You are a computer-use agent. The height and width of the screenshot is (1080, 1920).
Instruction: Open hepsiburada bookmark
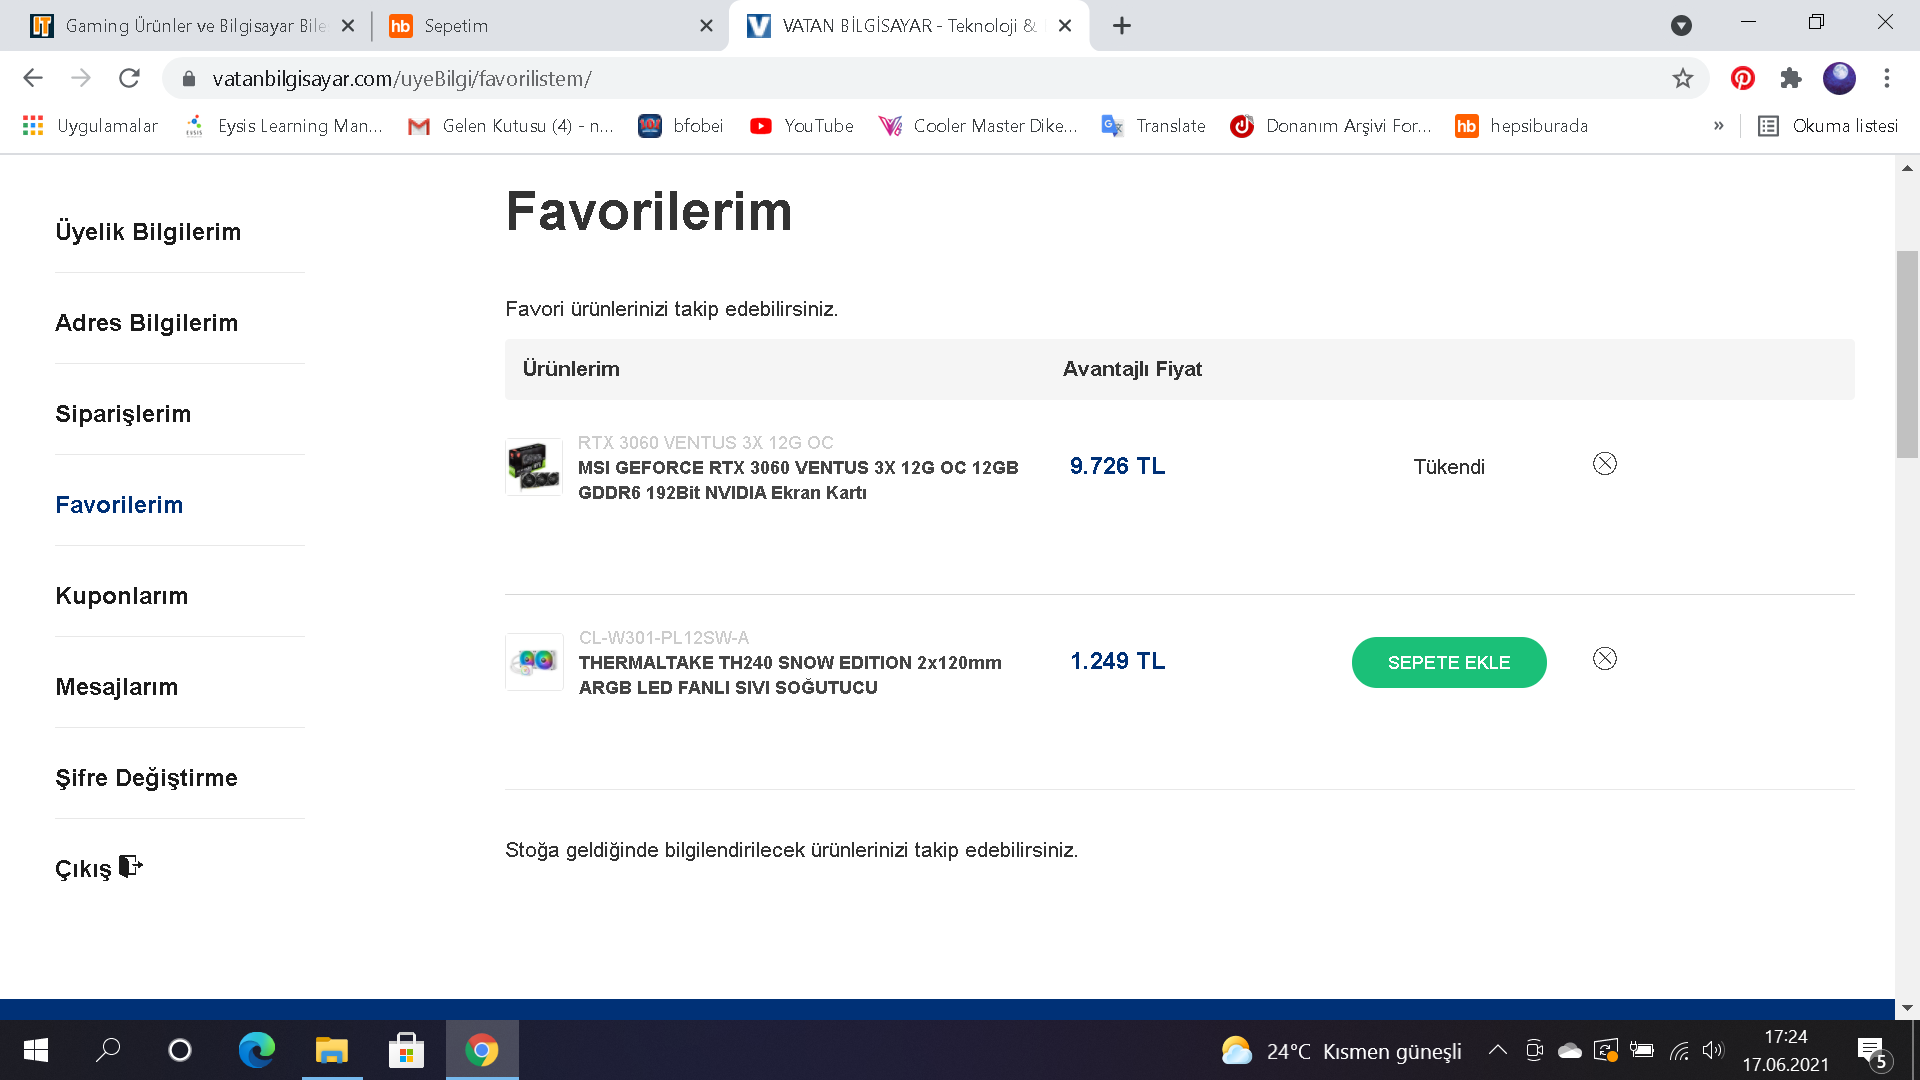1522,126
